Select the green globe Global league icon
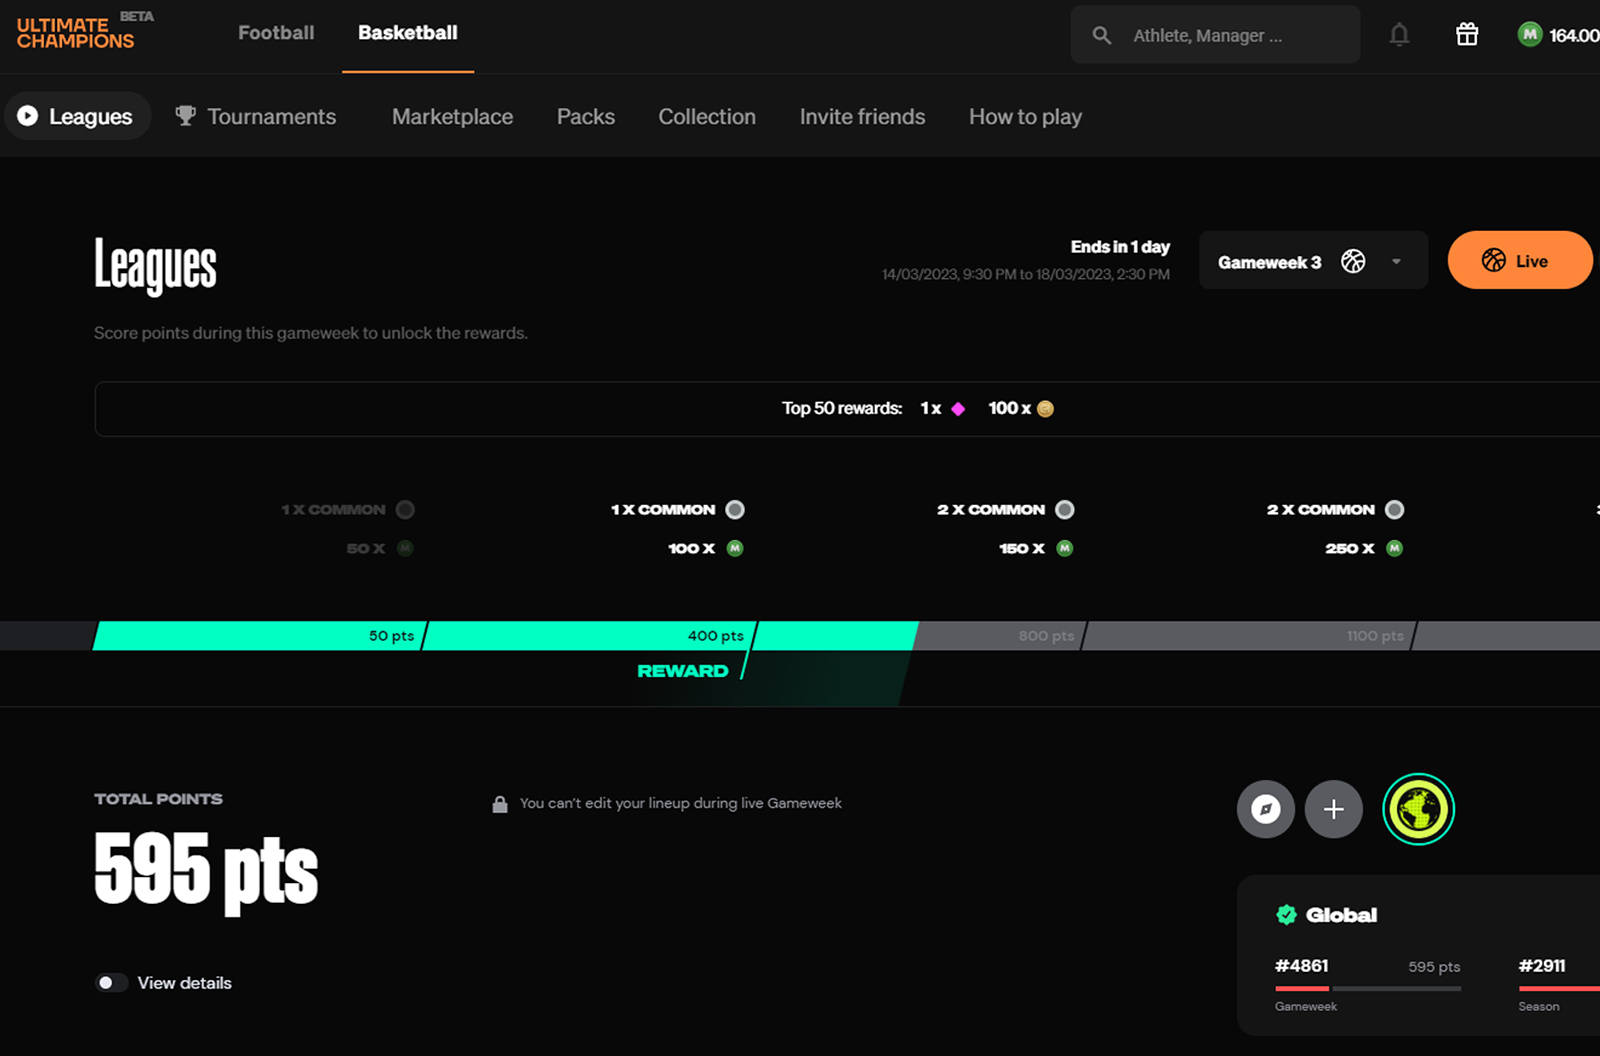 (1418, 809)
